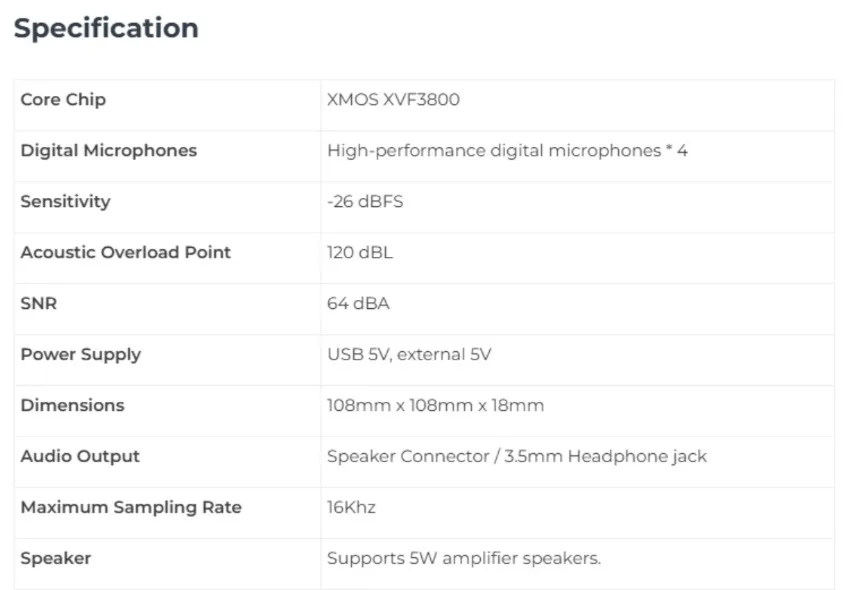Click the Specification heading
The image size is (850, 590).
pyautogui.click(x=106, y=28)
